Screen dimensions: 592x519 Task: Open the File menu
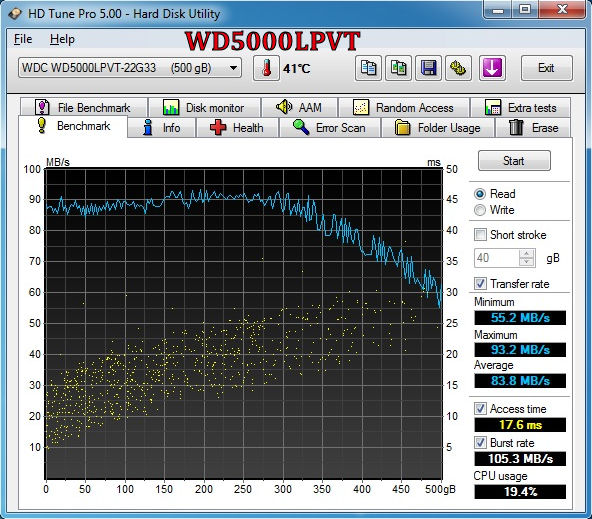23,39
